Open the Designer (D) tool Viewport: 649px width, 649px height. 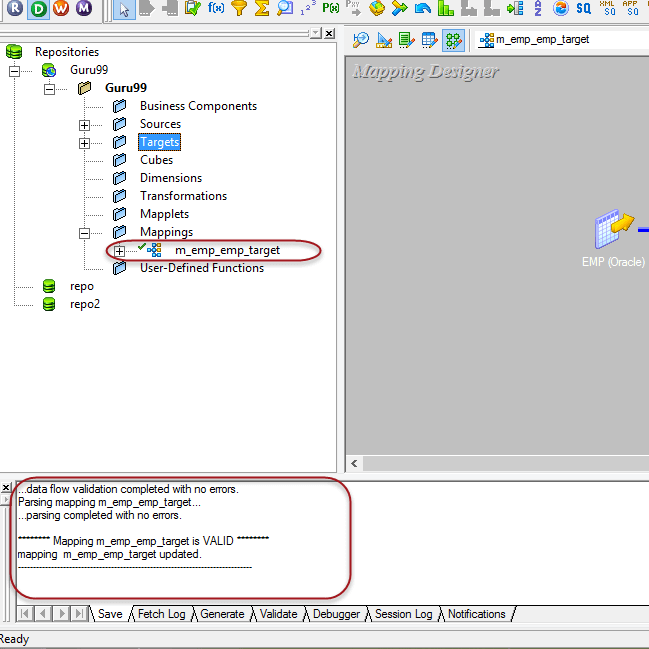point(38,9)
